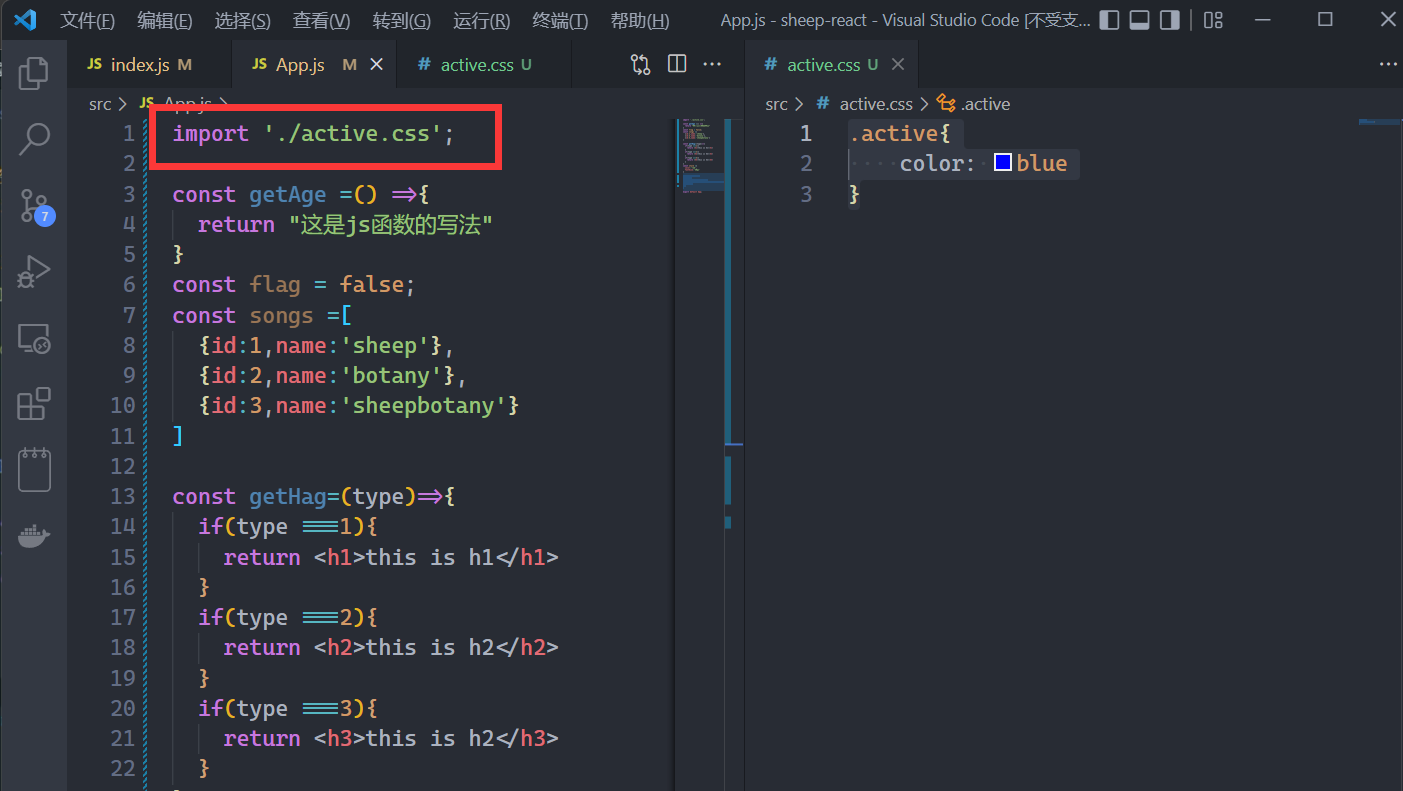
Task: Open the 转到(G) menu
Action: point(401,21)
